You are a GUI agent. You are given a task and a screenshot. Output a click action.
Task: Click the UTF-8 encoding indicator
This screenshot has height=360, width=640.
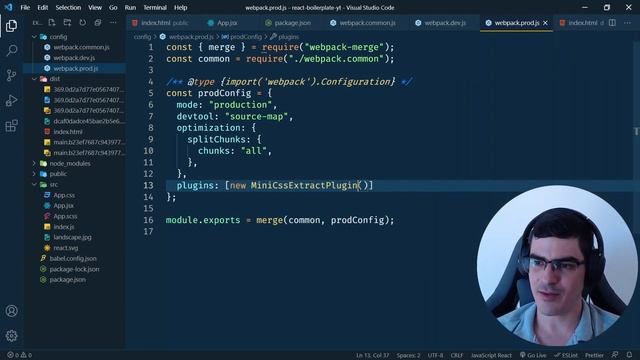435,355
